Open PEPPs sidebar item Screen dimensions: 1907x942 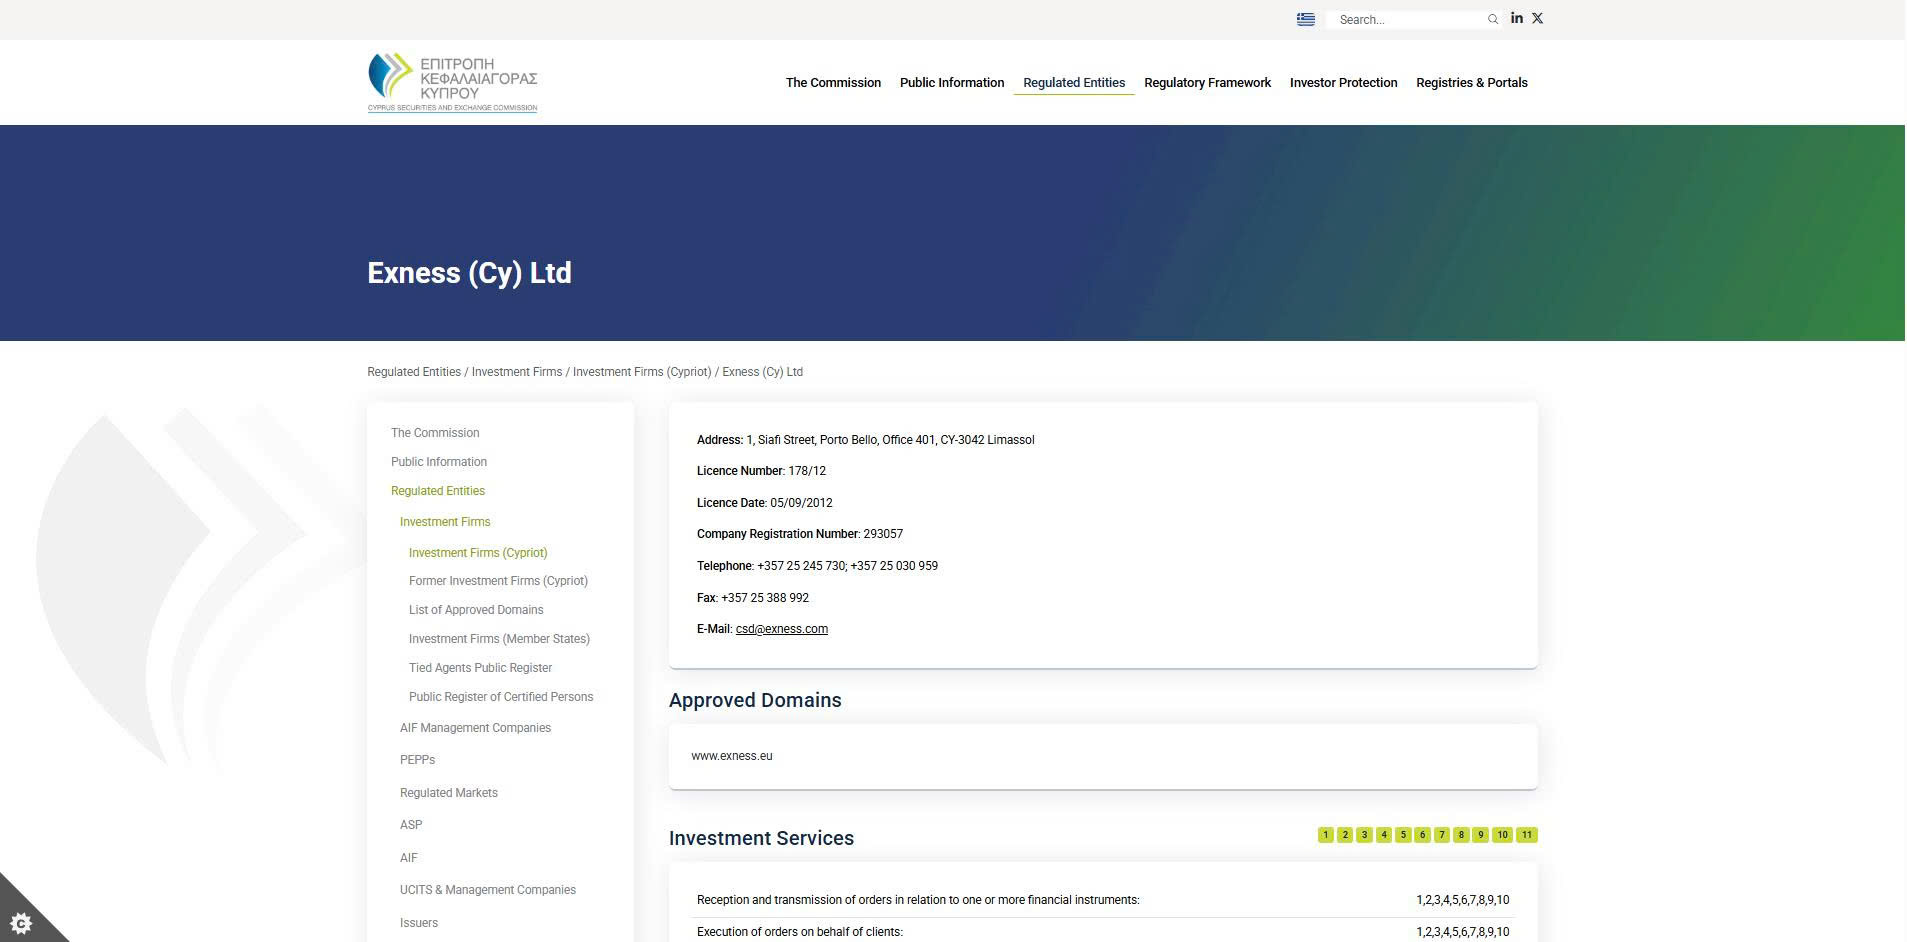[x=417, y=760]
